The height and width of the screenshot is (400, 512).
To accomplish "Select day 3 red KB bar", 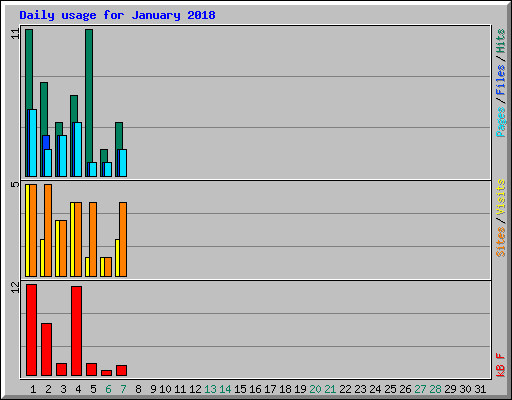I will point(61,369).
